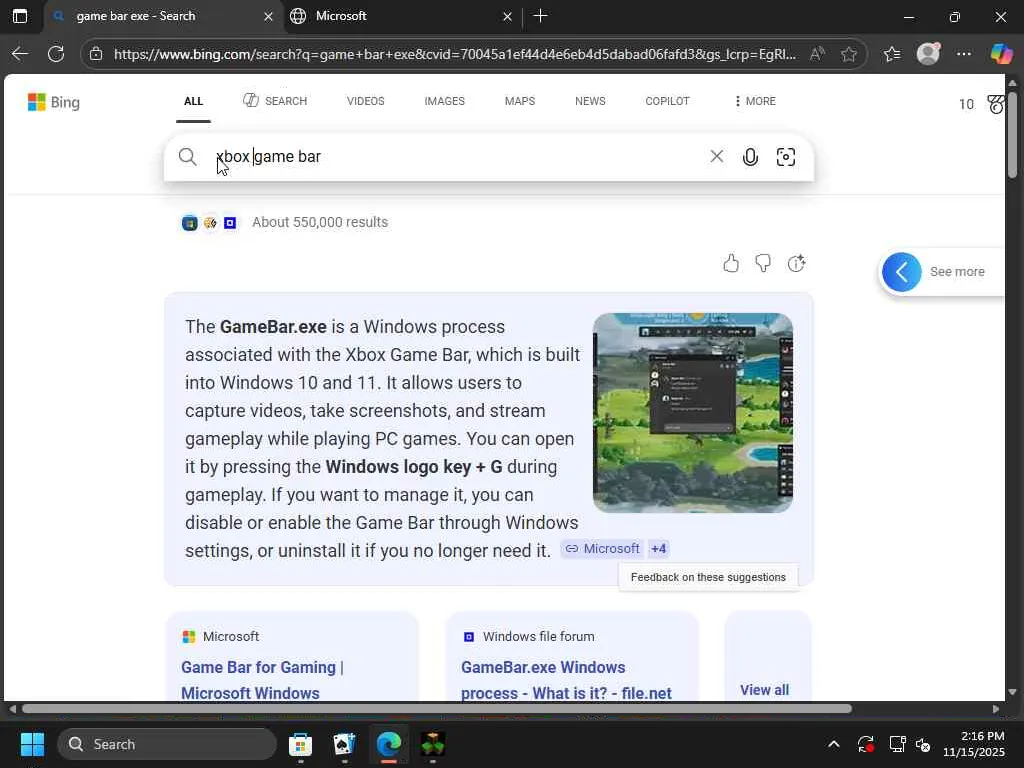This screenshot has width=1024, height=768.
Task: Open the MORE search options menu
Action: (x=755, y=101)
